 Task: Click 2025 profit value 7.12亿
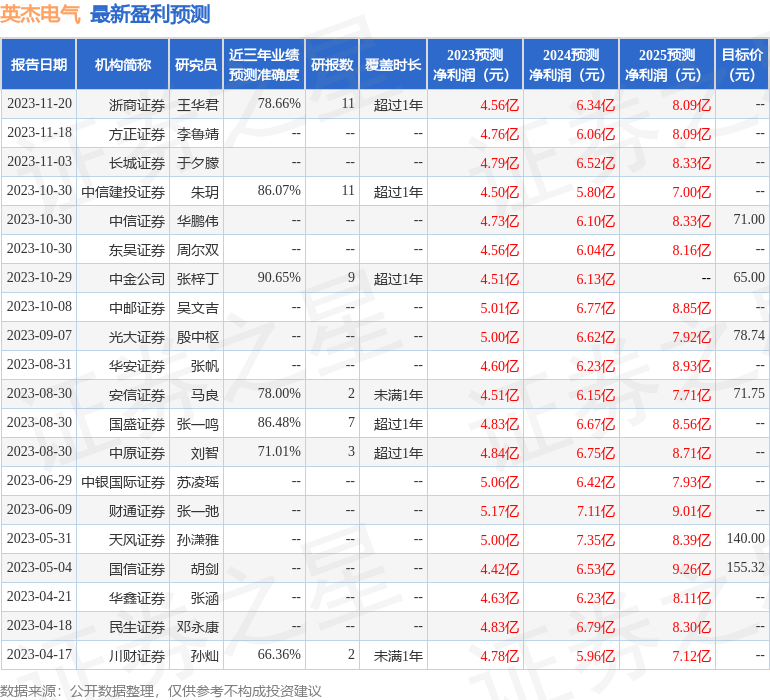[691, 656]
